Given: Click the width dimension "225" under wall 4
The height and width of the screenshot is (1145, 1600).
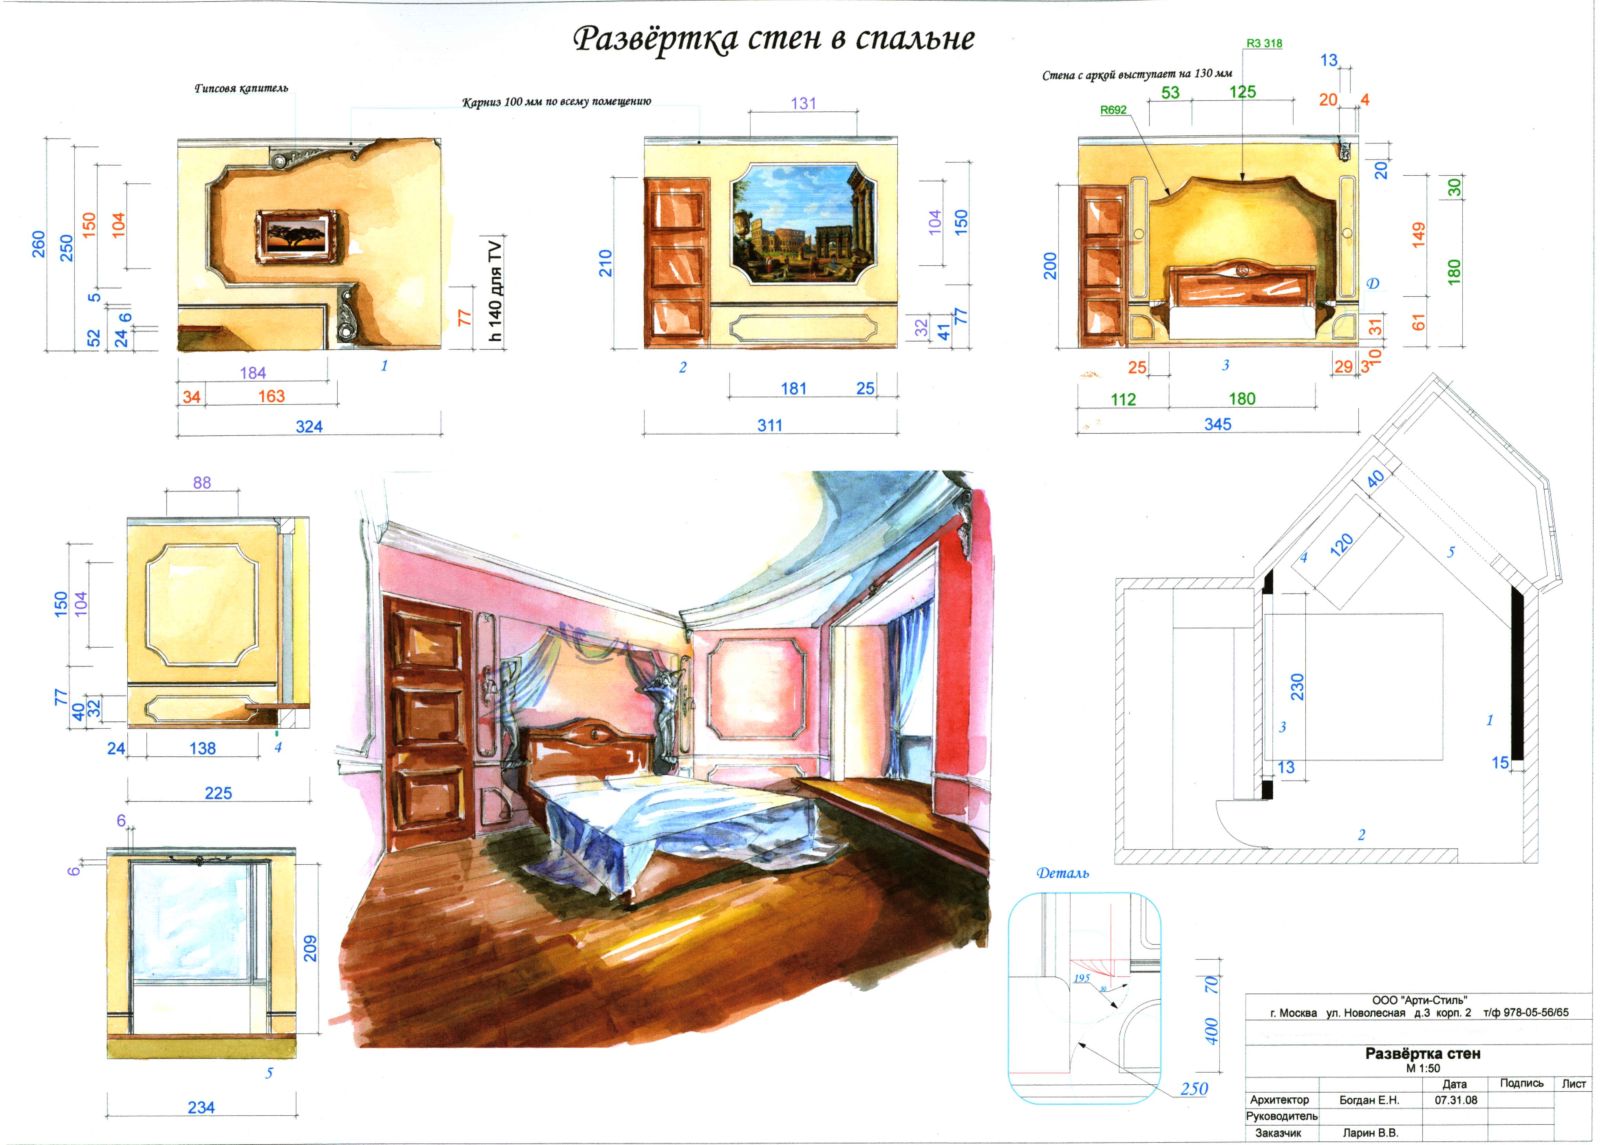Looking at the screenshot, I should coord(218,793).
